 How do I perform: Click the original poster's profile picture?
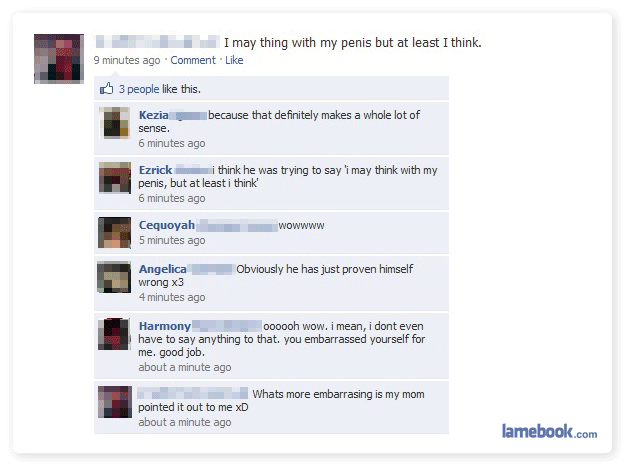click(59, 59)
